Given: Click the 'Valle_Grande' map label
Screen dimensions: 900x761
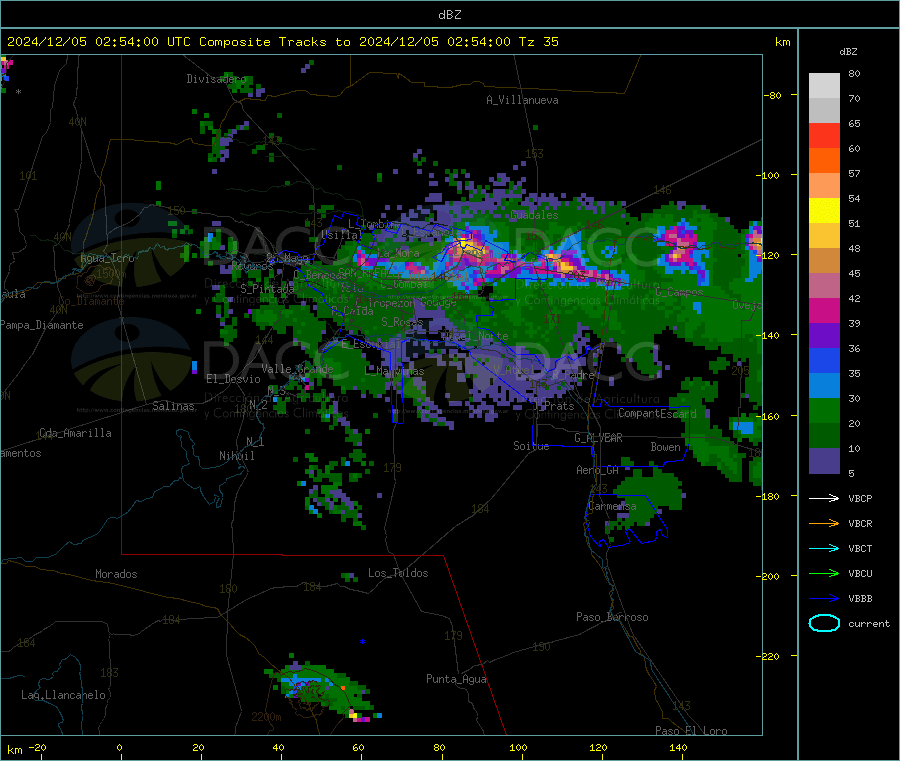Looking at the screenshot, I should click(x=297, y=369).
